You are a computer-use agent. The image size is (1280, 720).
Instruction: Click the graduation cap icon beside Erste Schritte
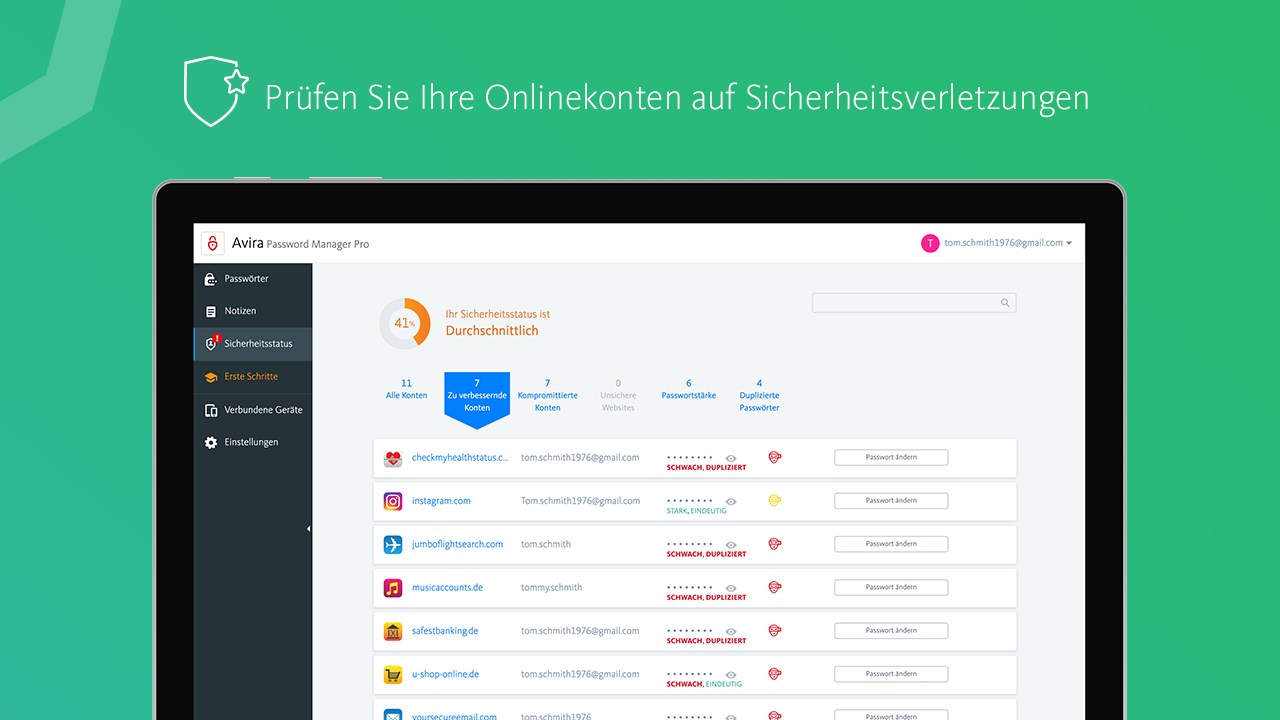click(x=211, y=377)
